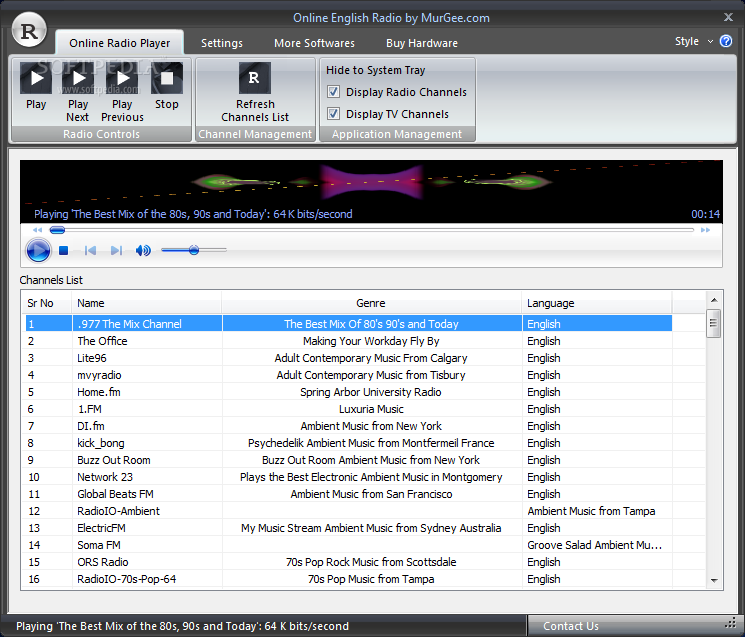Click the Stop icon in Radio Controls
The image size is (745, 637).
[167, 78]
